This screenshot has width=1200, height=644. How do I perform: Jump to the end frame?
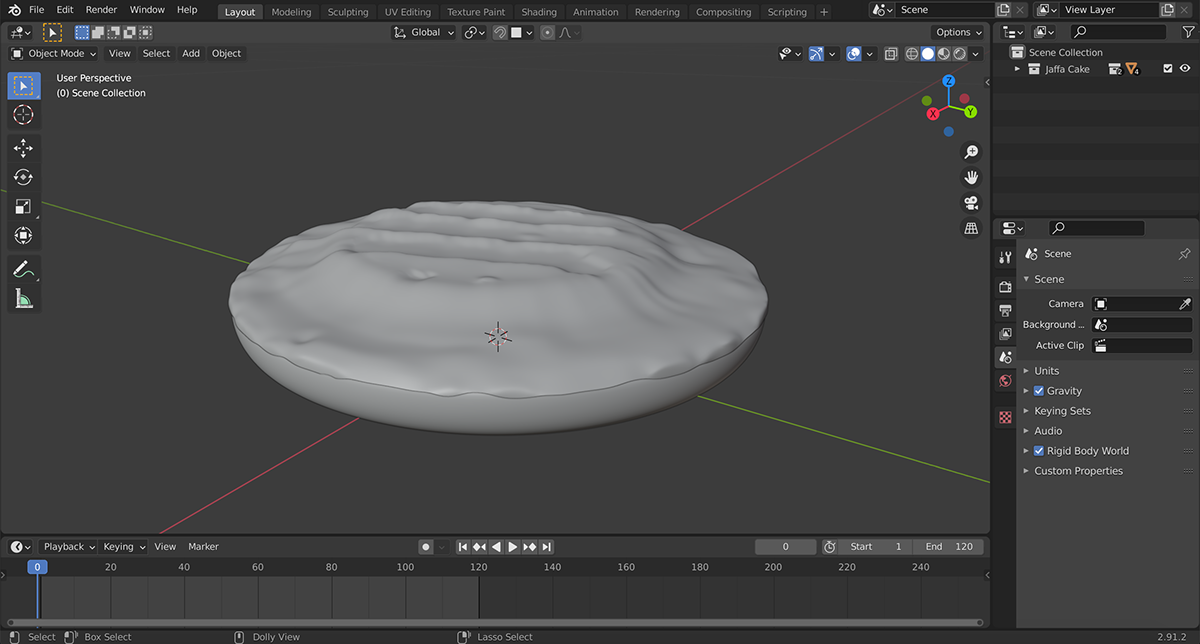coord(546,547)
